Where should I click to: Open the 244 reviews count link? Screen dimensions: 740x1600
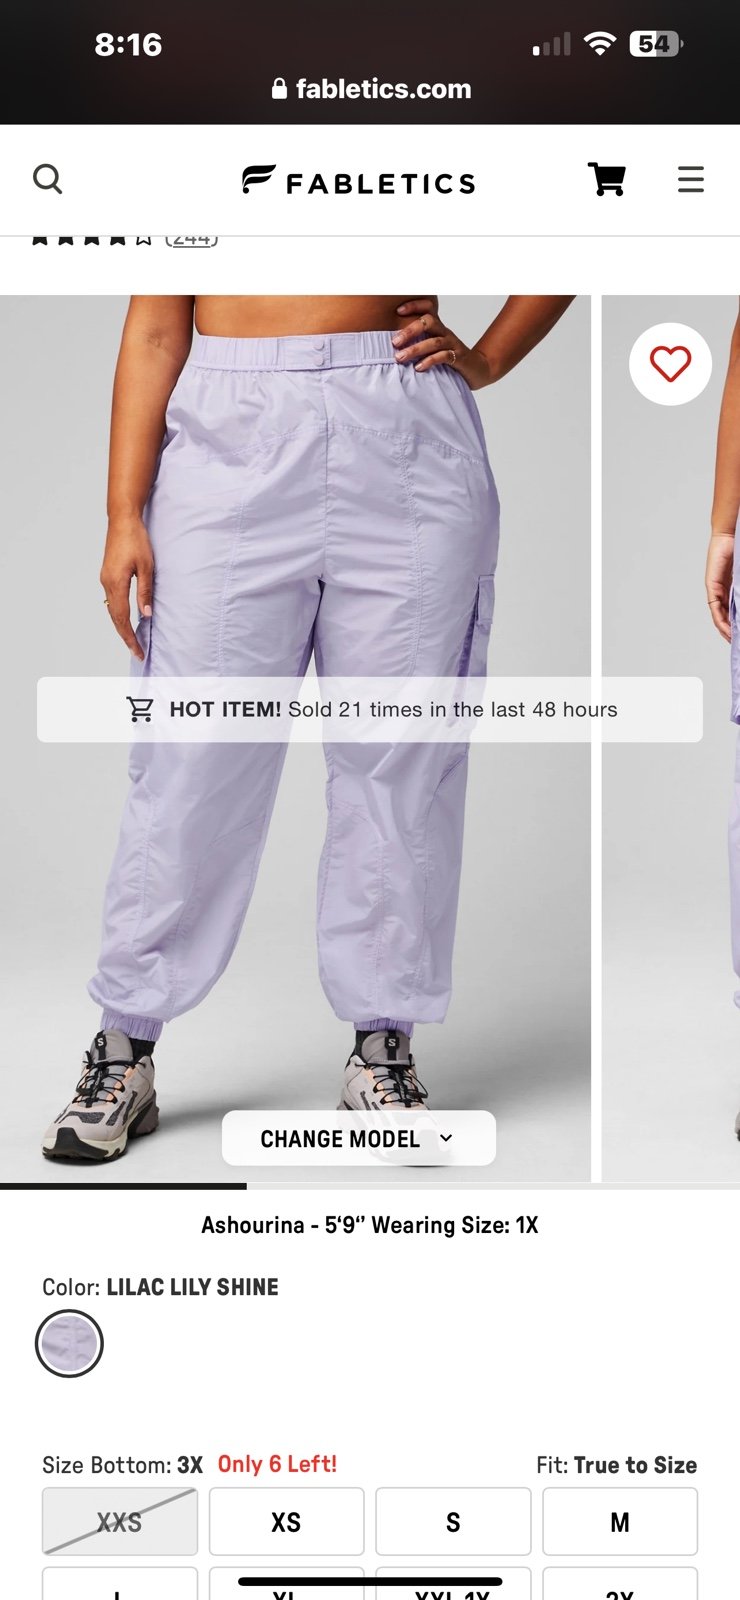coord(191,239)
